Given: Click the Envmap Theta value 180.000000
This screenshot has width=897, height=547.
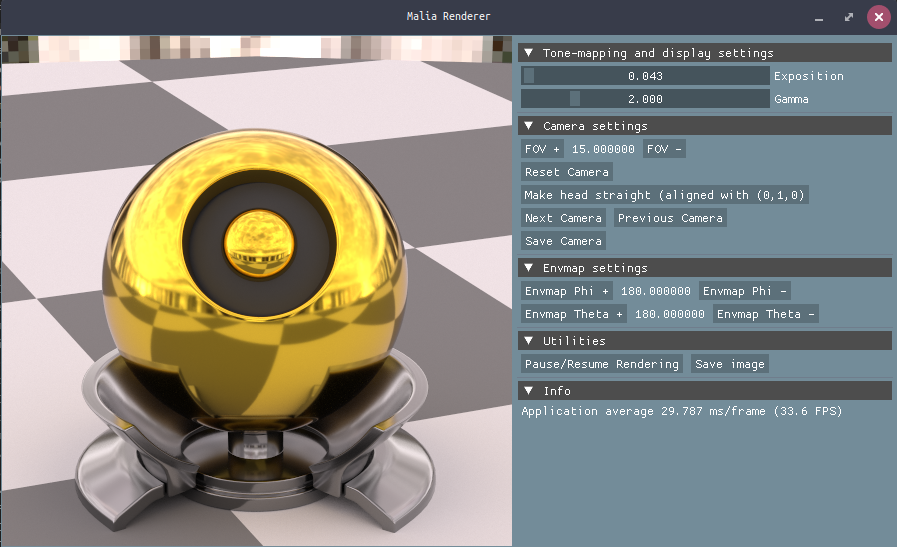Looking at the screenshot, I should coord(669,314).
